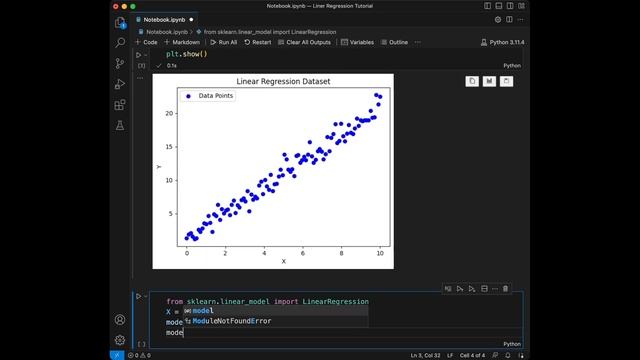The image size is (640, 360).
Task: Run by line in cell toolbar
Action: (448, 289)
